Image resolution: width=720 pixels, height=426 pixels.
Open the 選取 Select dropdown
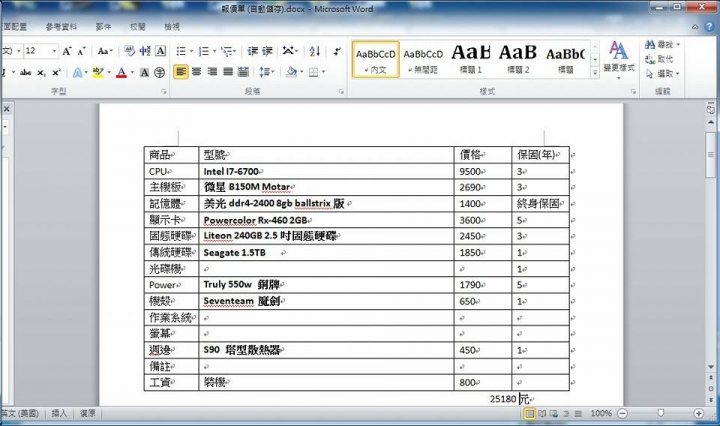[x=662, y=73]
